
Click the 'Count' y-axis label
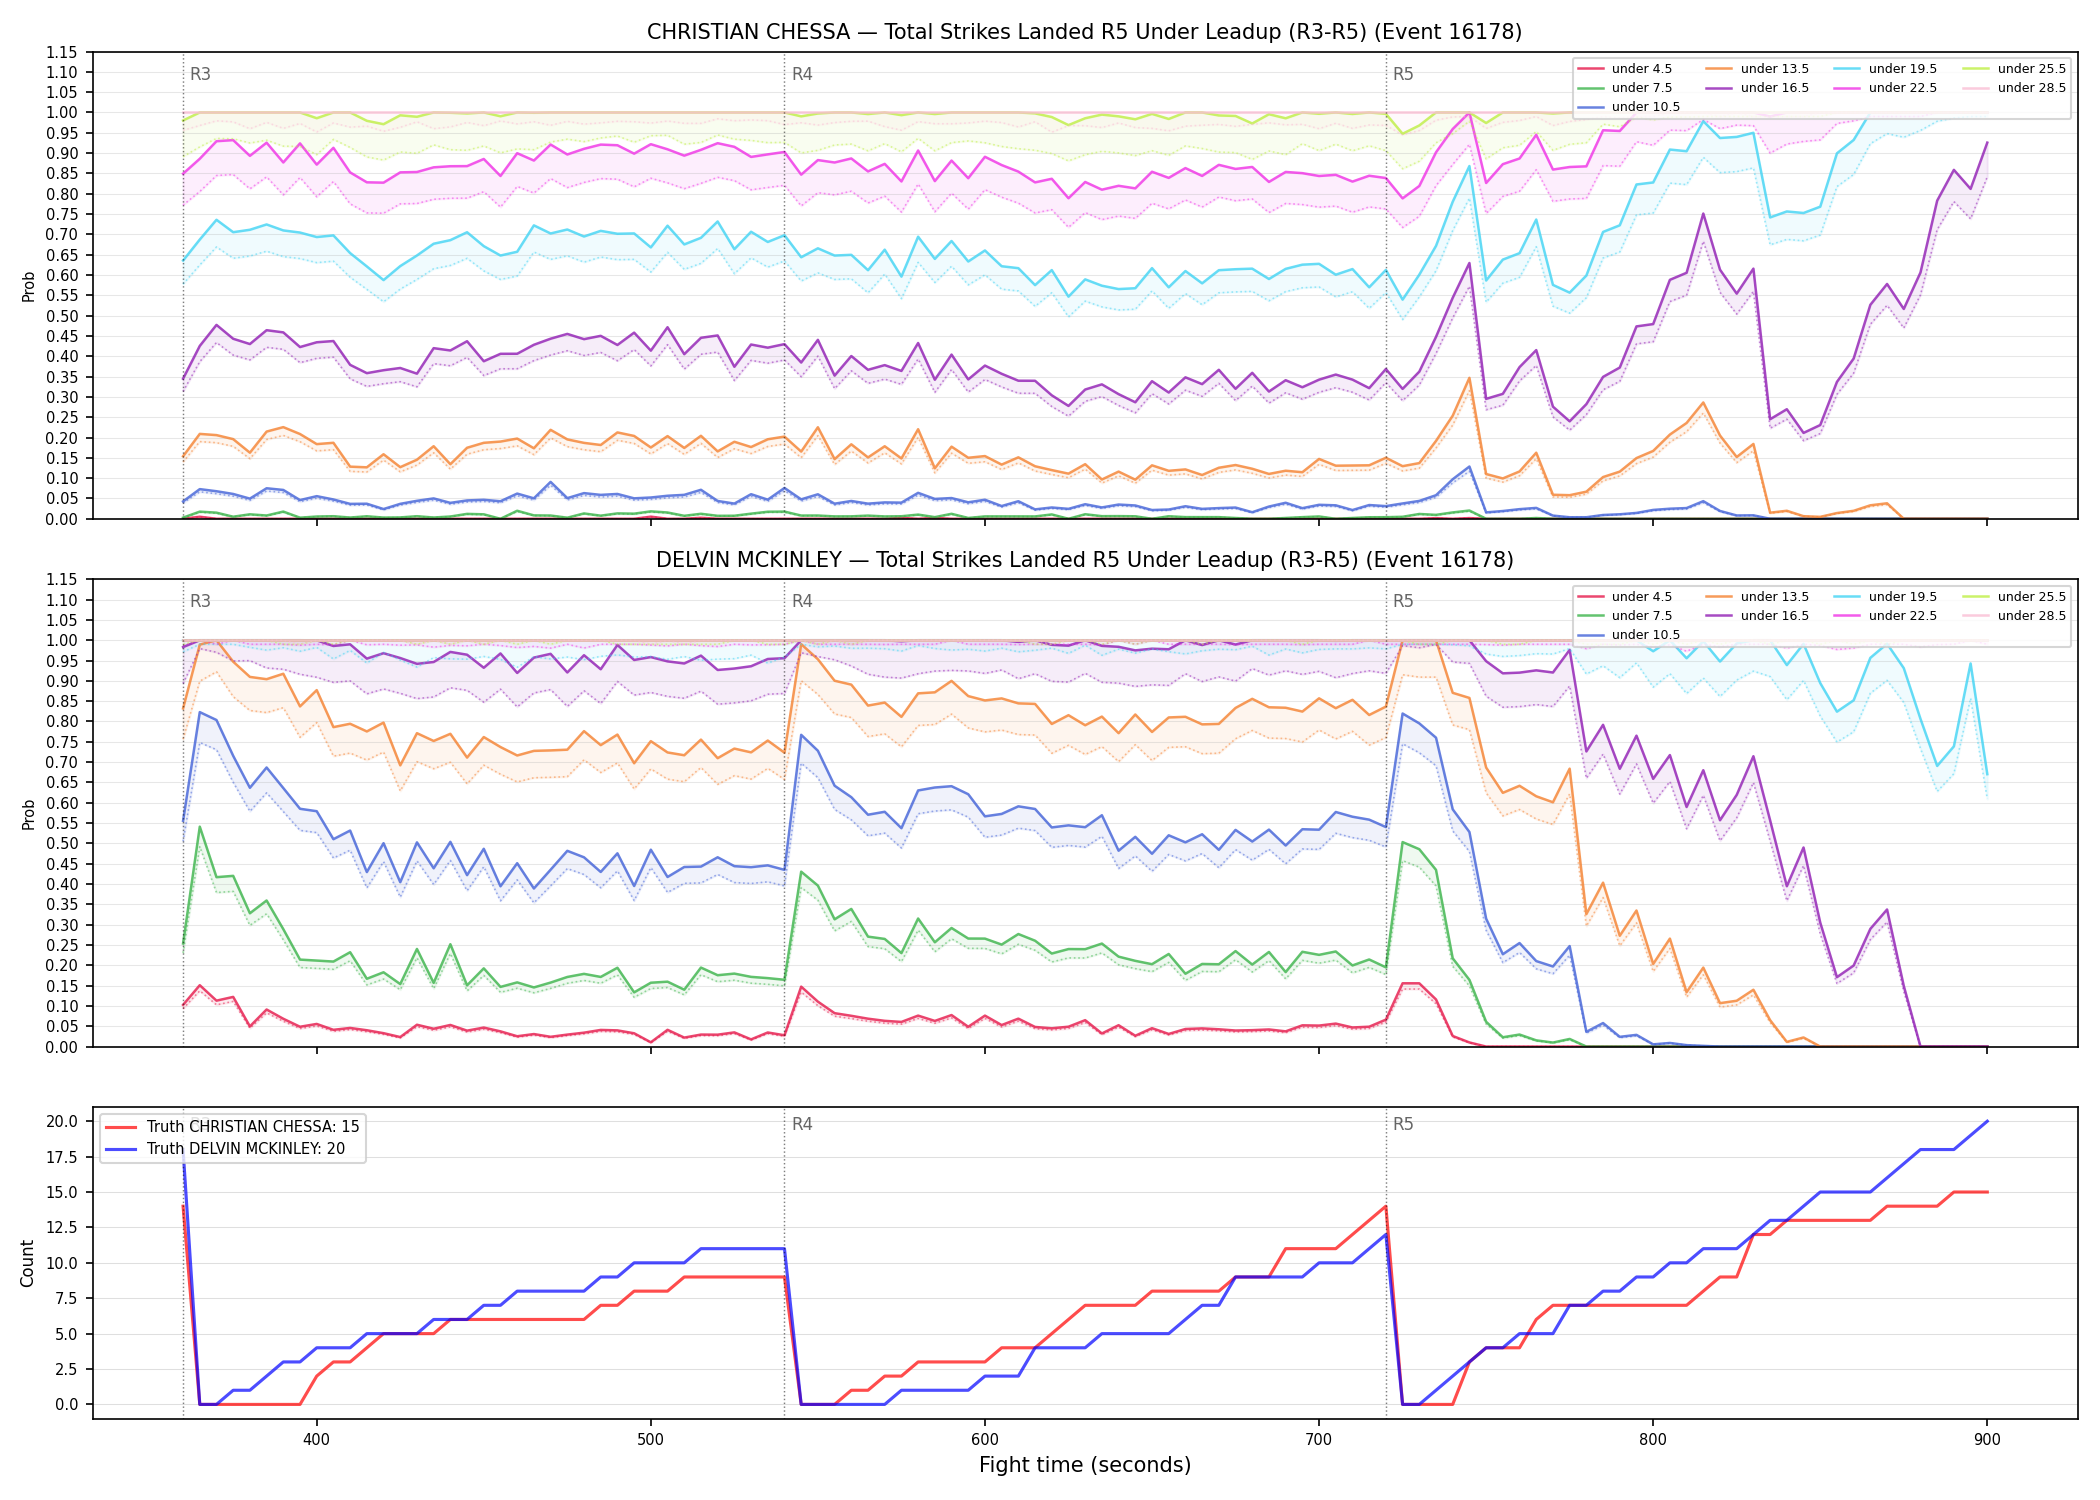coord(27,1263)
